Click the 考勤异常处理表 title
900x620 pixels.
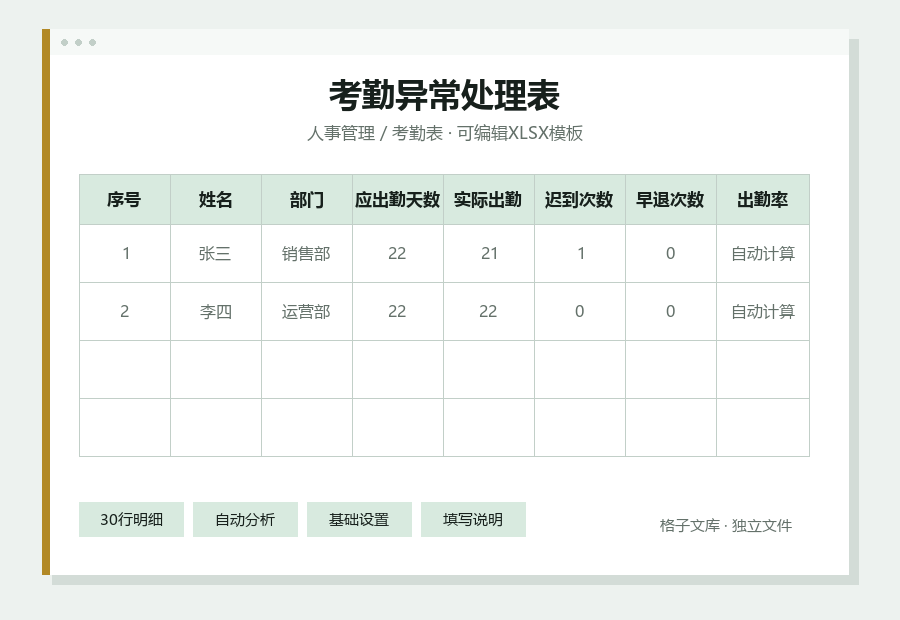(444, 95)
